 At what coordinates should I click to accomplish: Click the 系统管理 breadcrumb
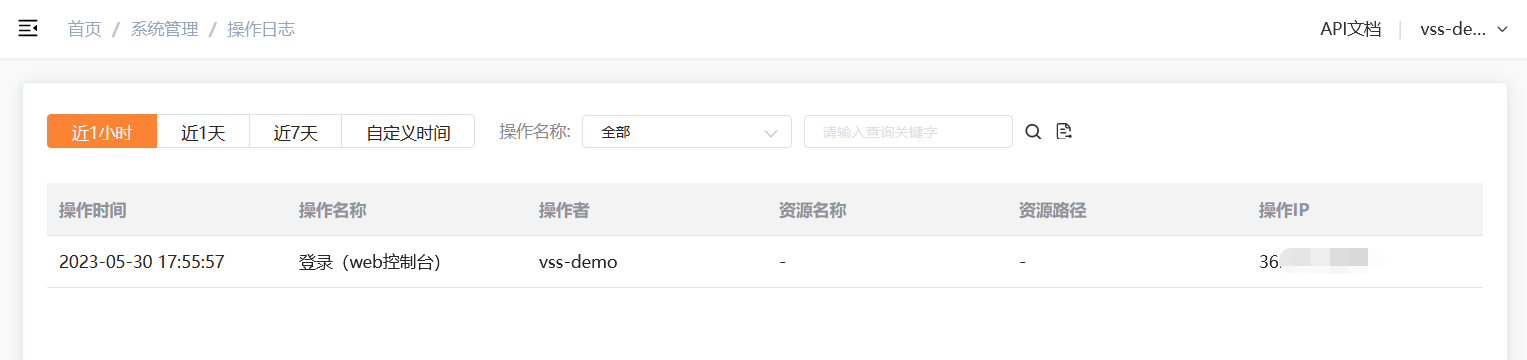tap(164, 29)
